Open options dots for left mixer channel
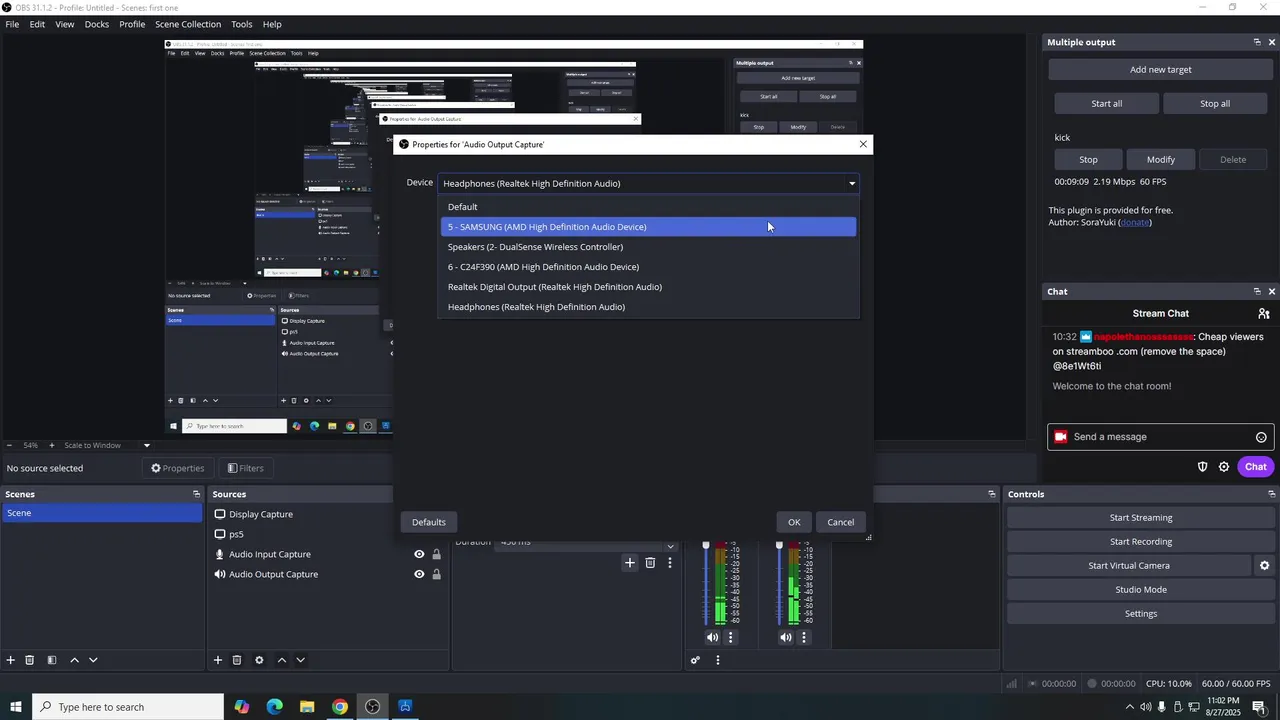The image size is (1280, 720). (x=730, y=637)
